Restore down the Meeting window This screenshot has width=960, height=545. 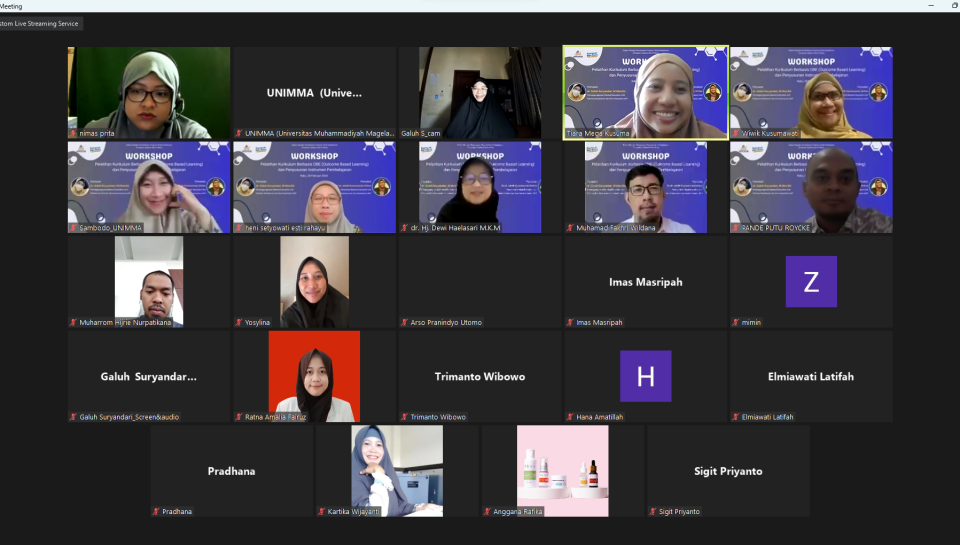[x=955, y=6]
